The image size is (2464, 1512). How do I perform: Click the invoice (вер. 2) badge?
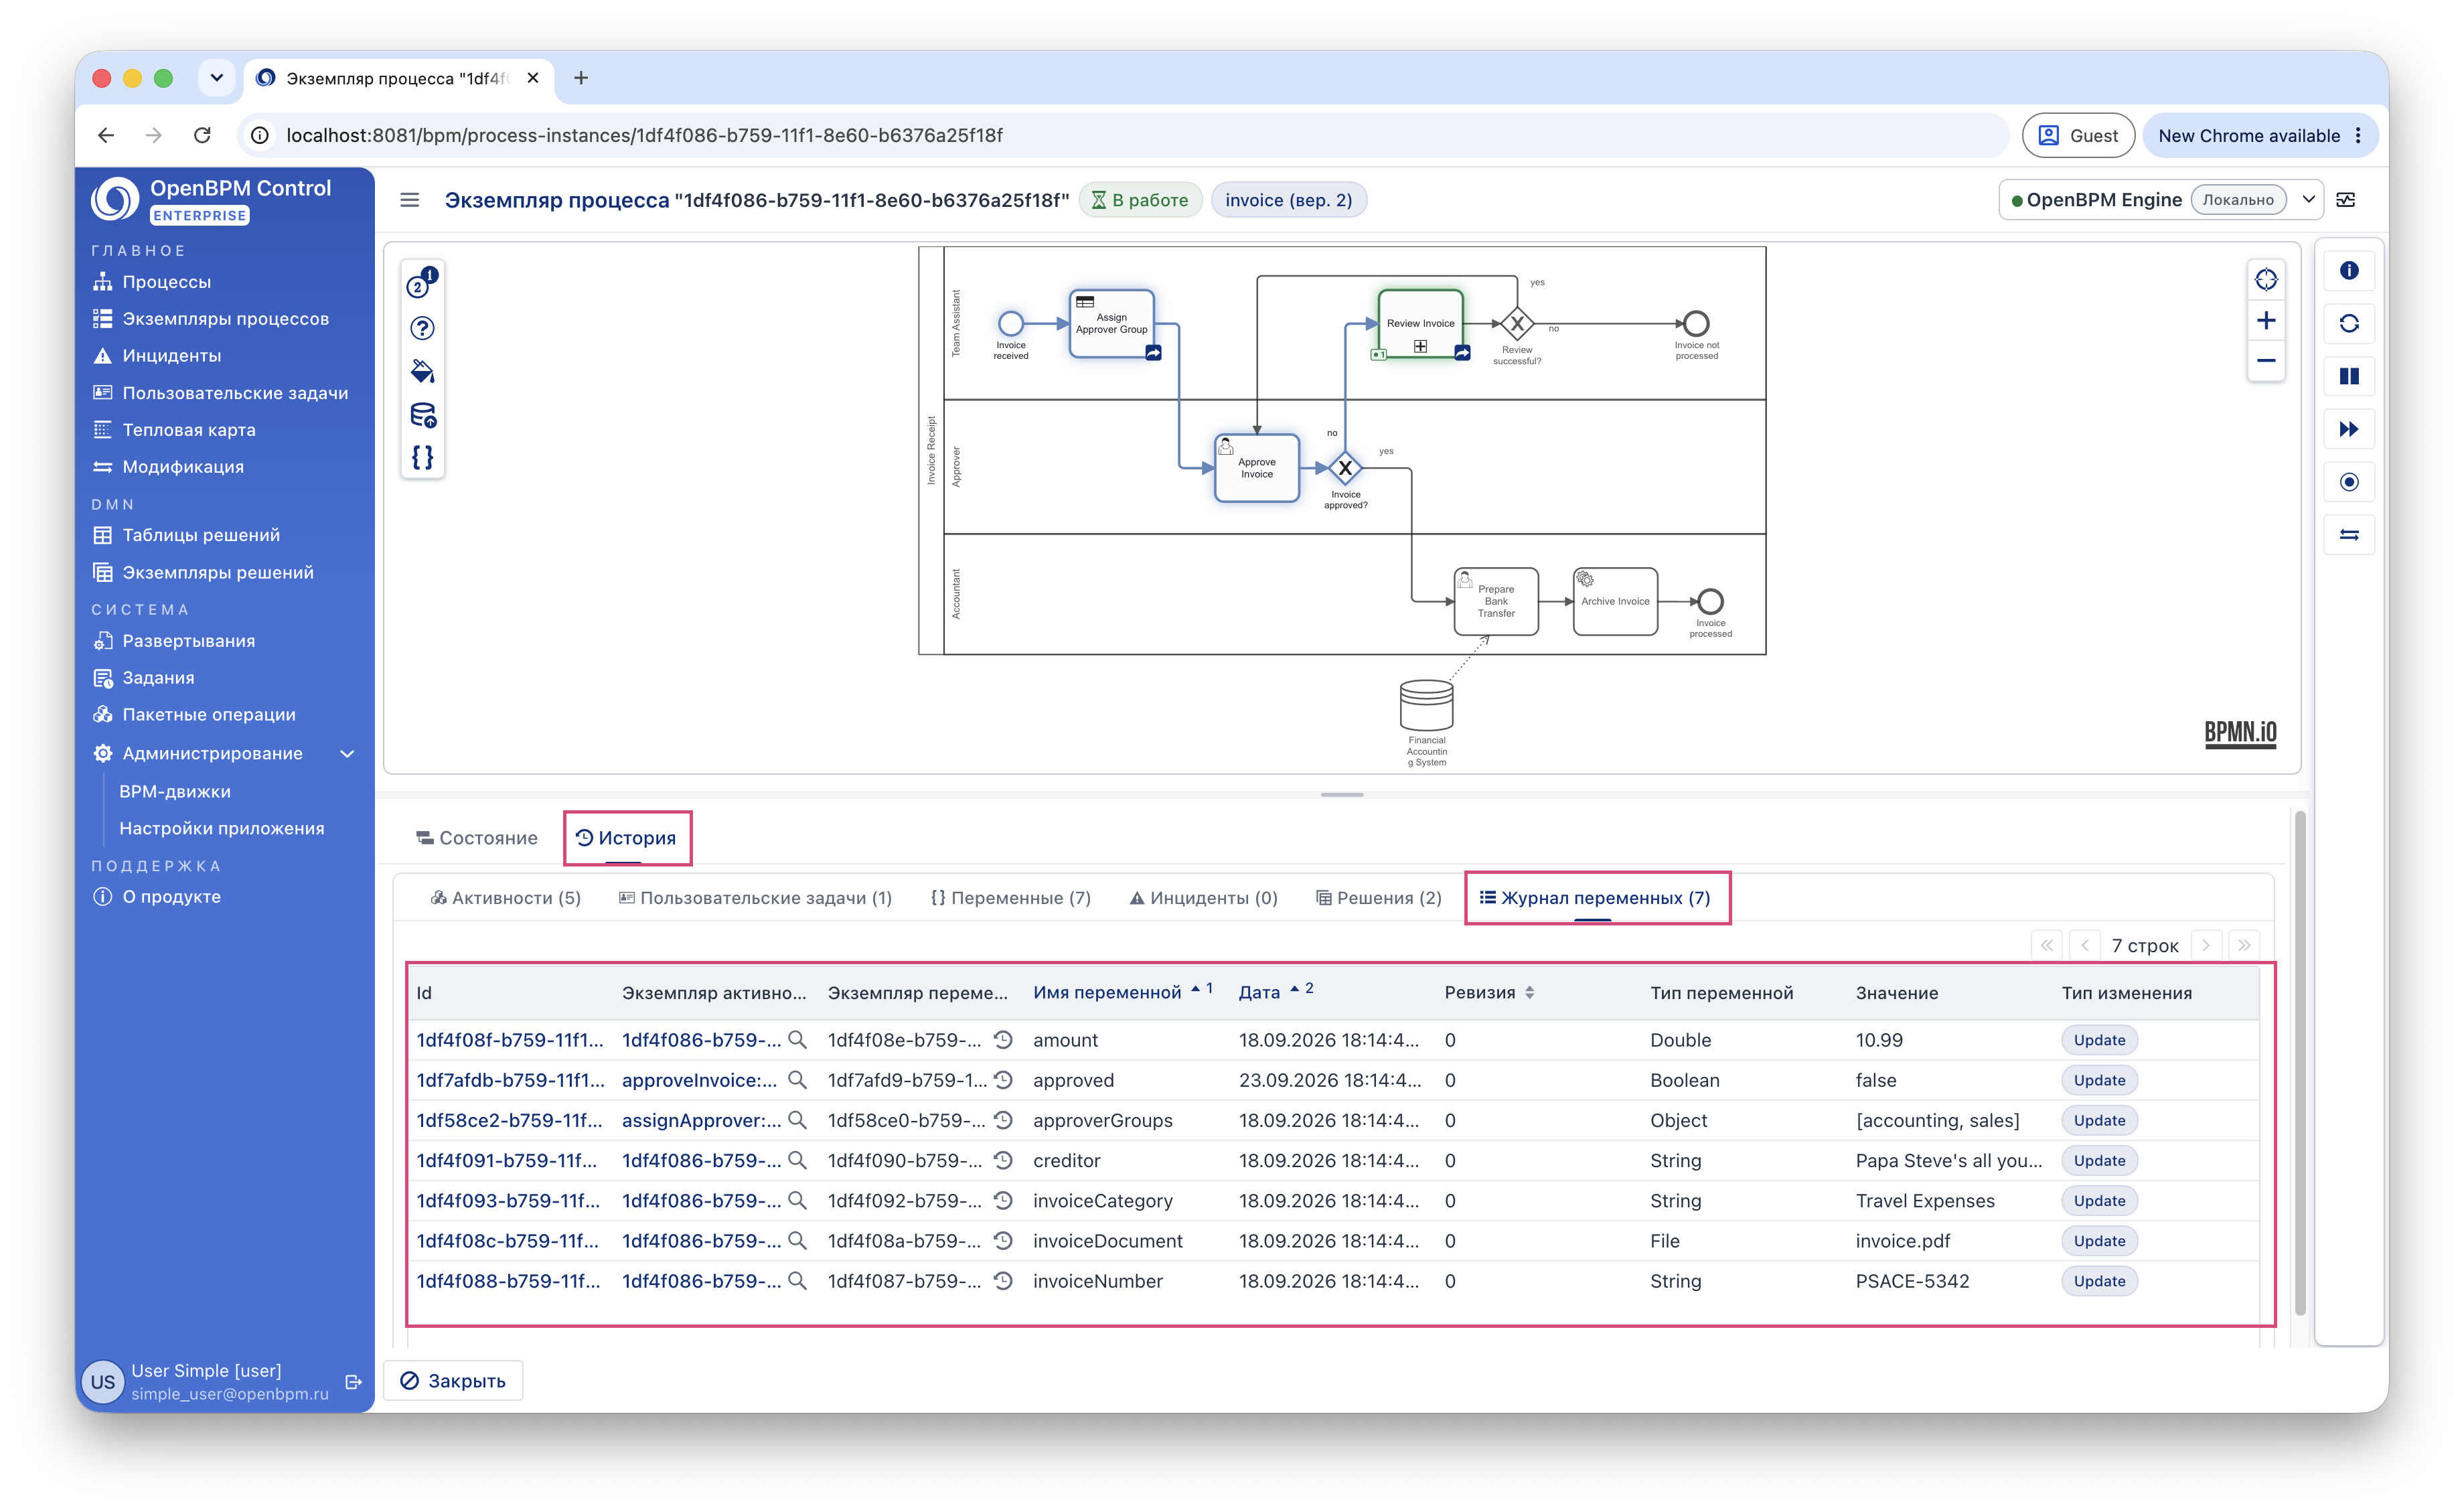1289,200
